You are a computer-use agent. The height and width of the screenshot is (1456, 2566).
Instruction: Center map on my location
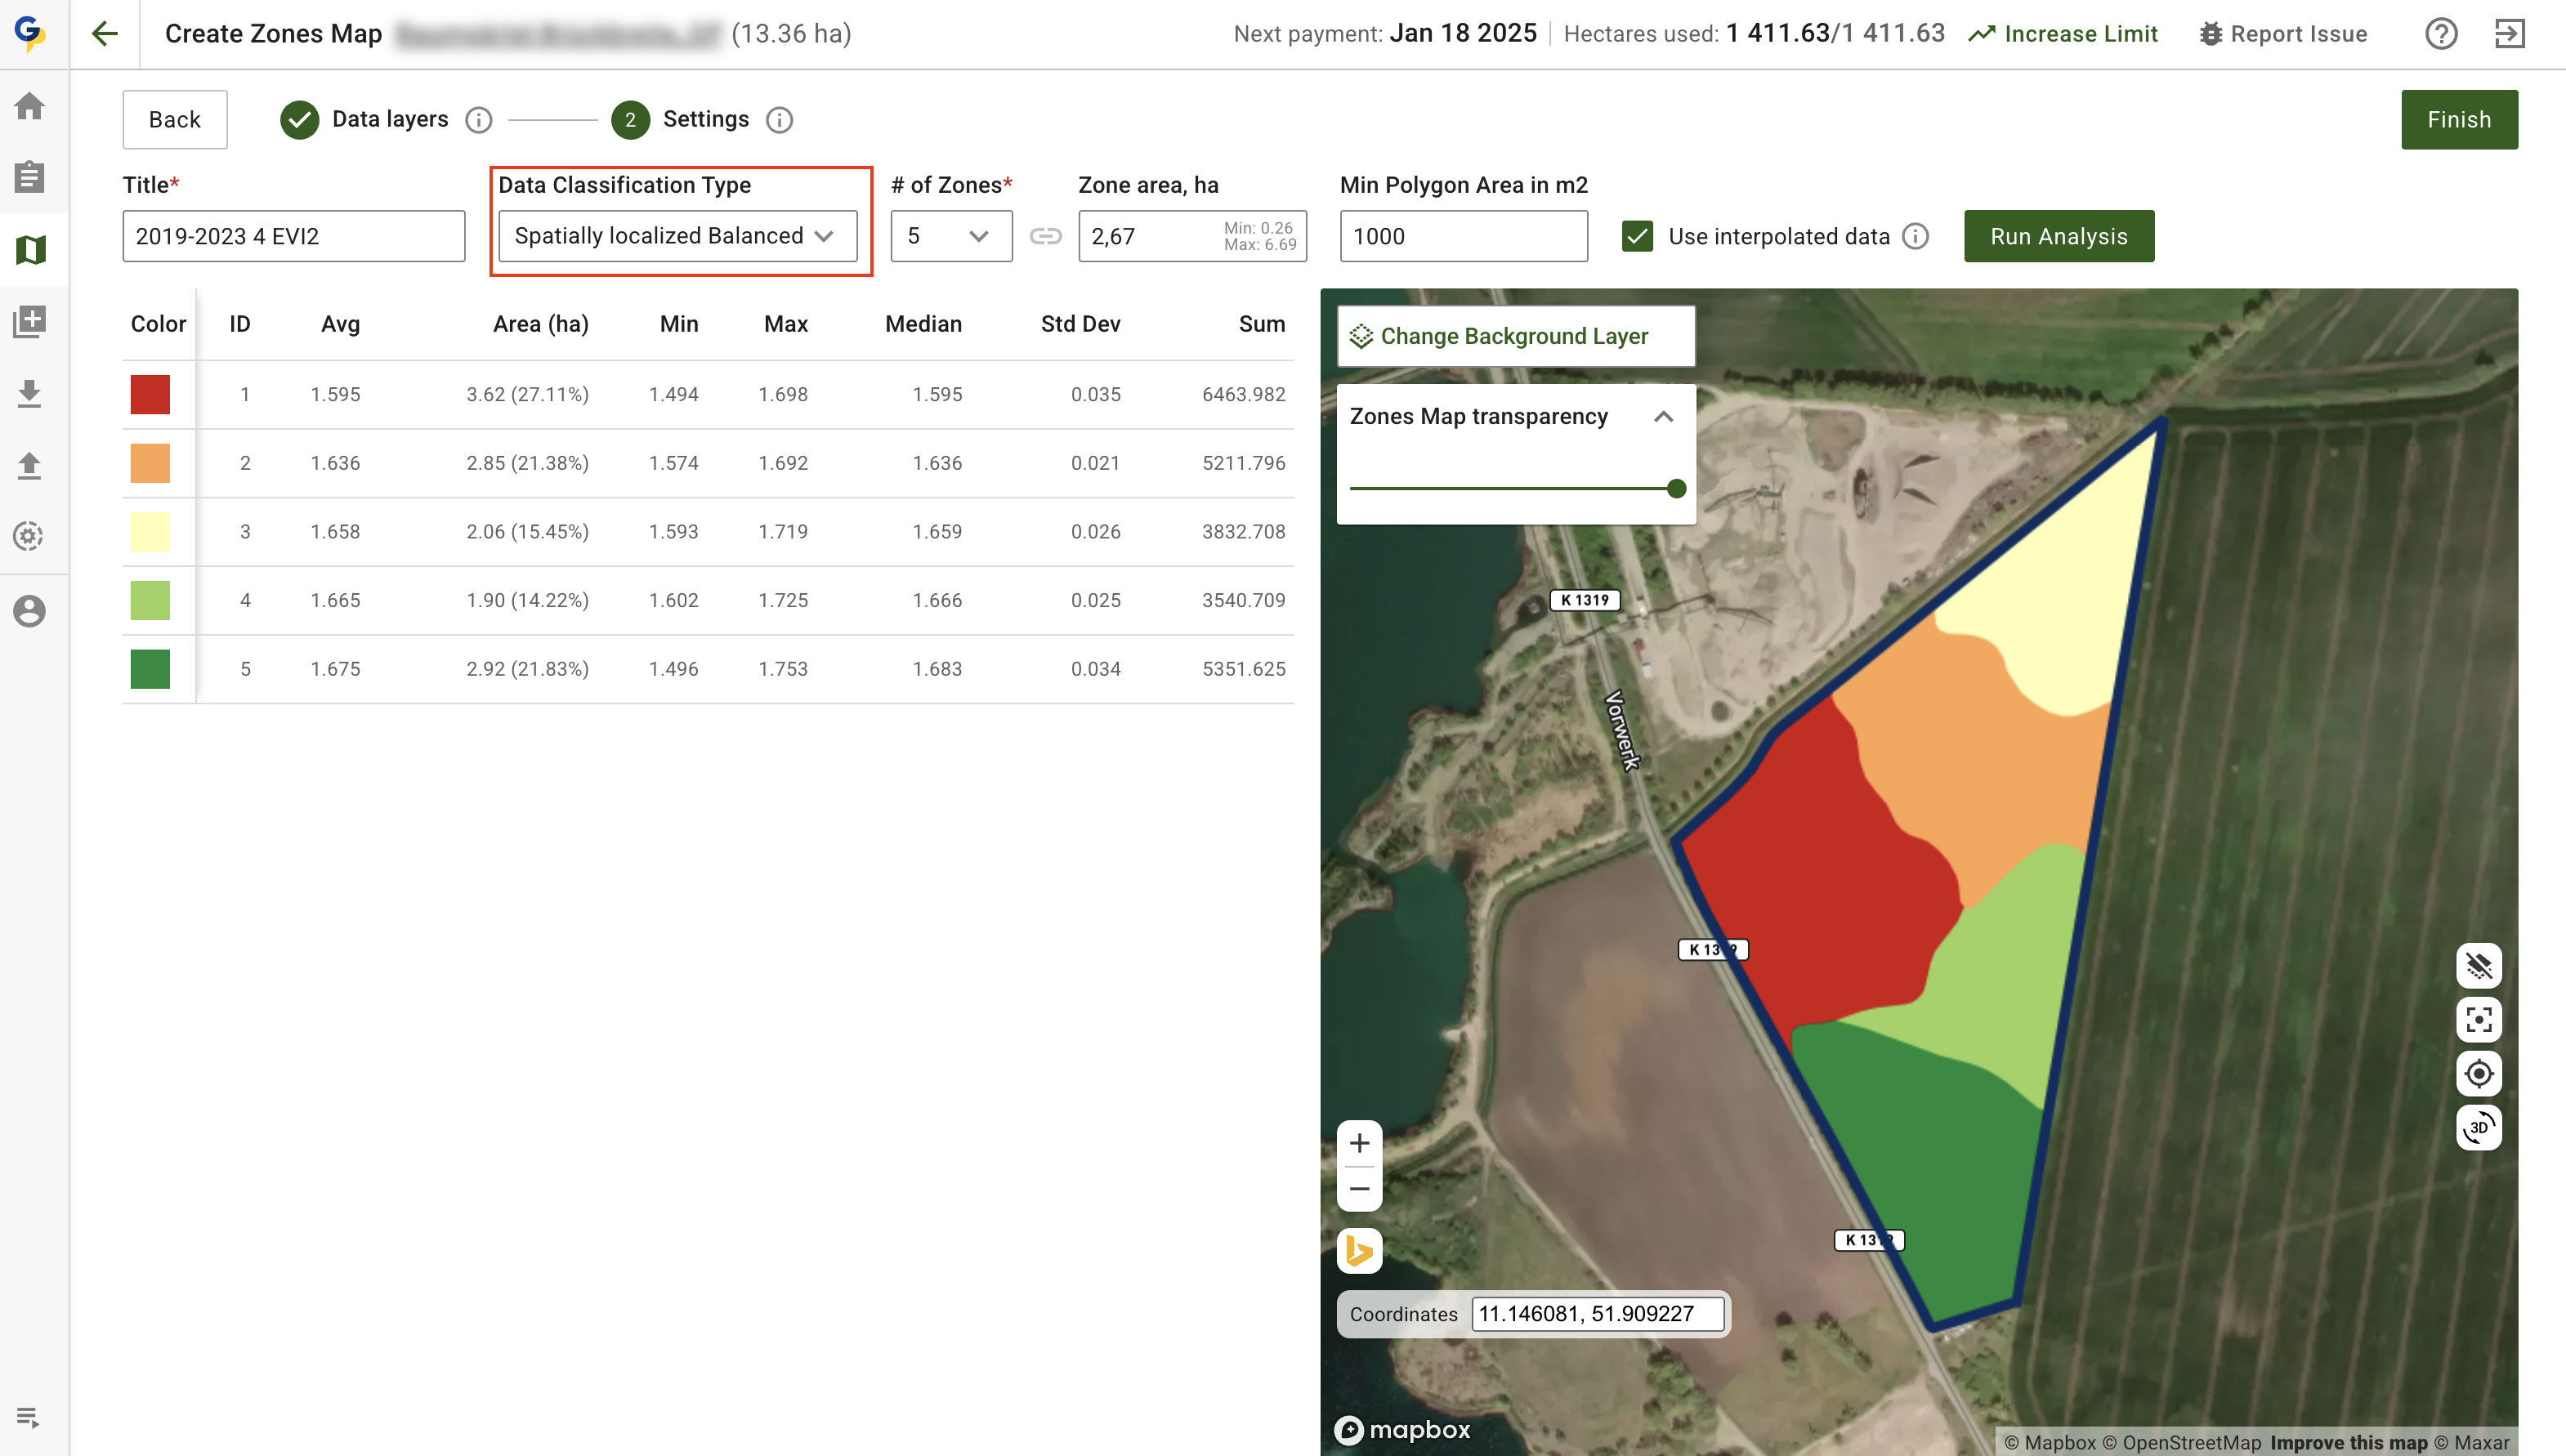click(2478, 1074)
